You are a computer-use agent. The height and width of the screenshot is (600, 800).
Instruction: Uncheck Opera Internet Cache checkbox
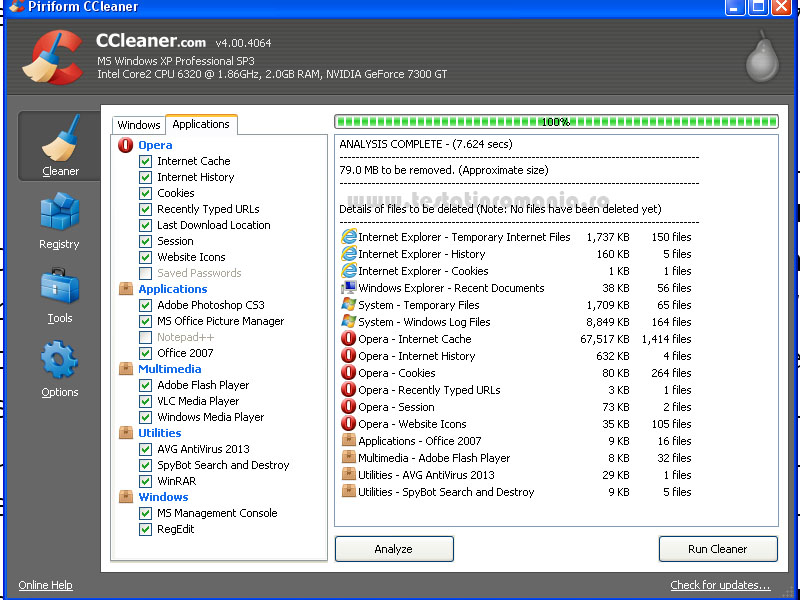coord(146,161)
